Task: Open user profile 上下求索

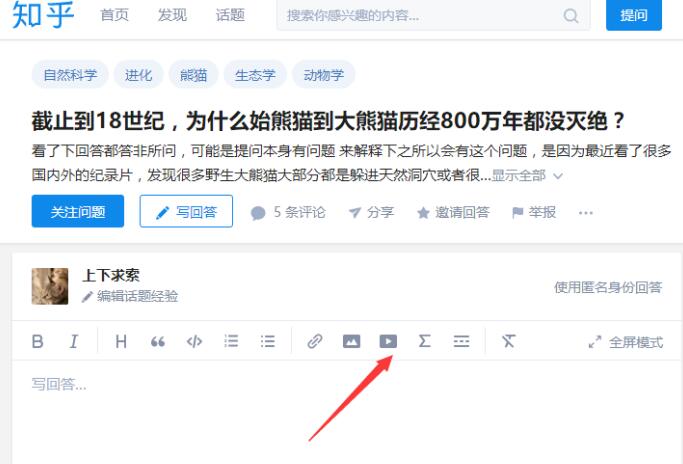Action: pos(111,275)
